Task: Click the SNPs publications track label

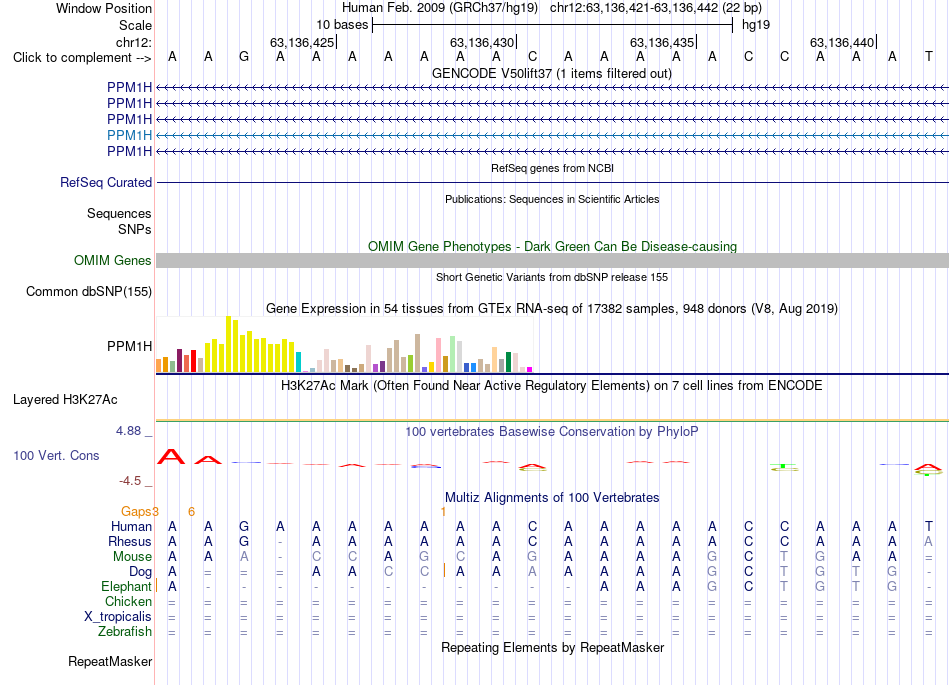Action: click(x=135, y=230)
